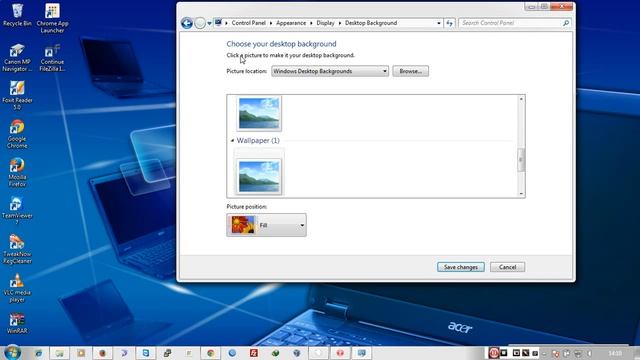Open the red FileZilla taskbar icon

pyautogui.click(x=253, y=353)
